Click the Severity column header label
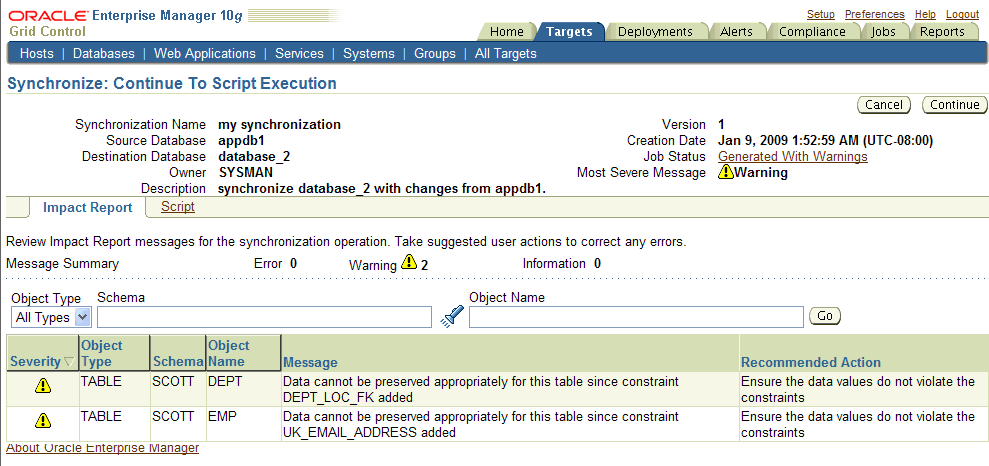 (x=36, y=362)
